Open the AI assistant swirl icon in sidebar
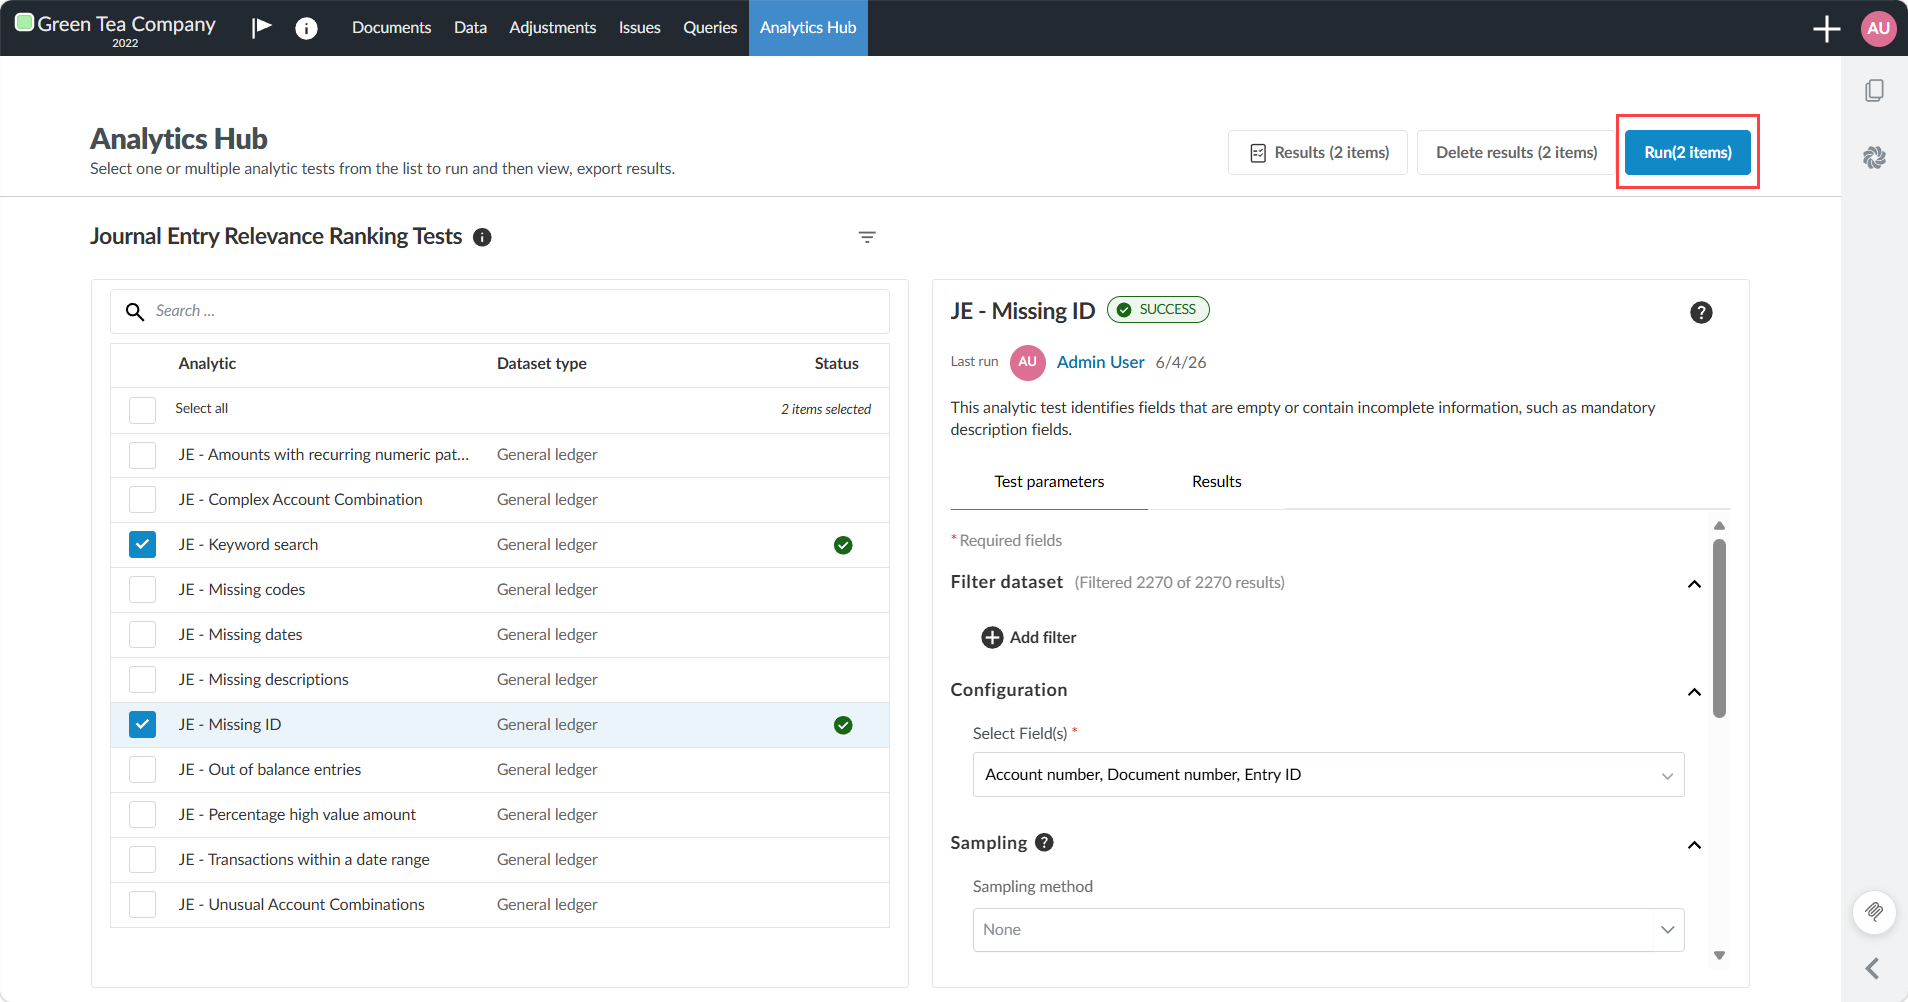1908x1002 pixels. click(x=1874, y=157)
